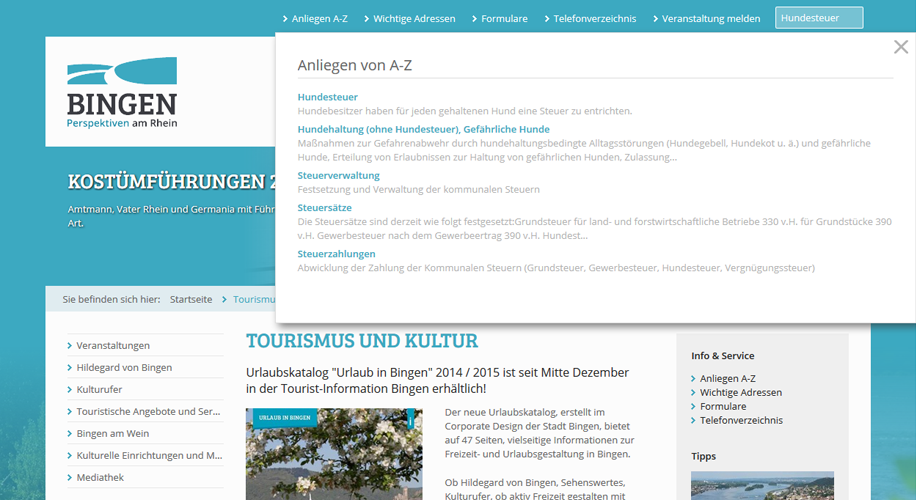Click the Bingen logo
Viewport: 916px width, 500px height.
coord(122,92)
